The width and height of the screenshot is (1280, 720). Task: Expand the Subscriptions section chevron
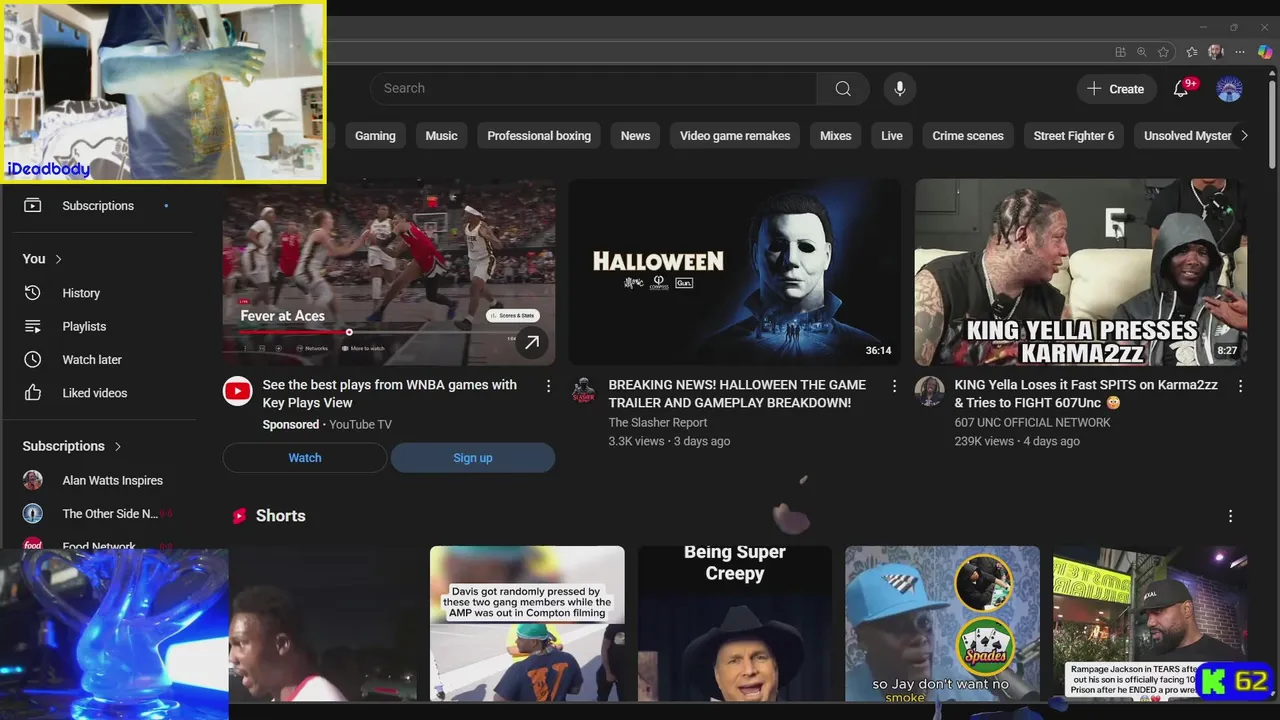click(x=118, y=446)
